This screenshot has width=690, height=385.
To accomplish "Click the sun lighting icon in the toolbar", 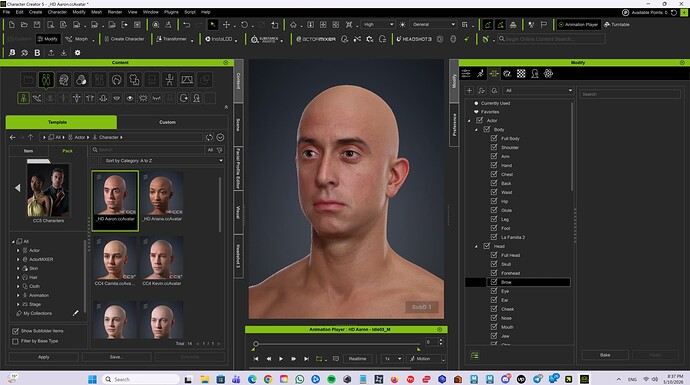I will coord(402,25).
